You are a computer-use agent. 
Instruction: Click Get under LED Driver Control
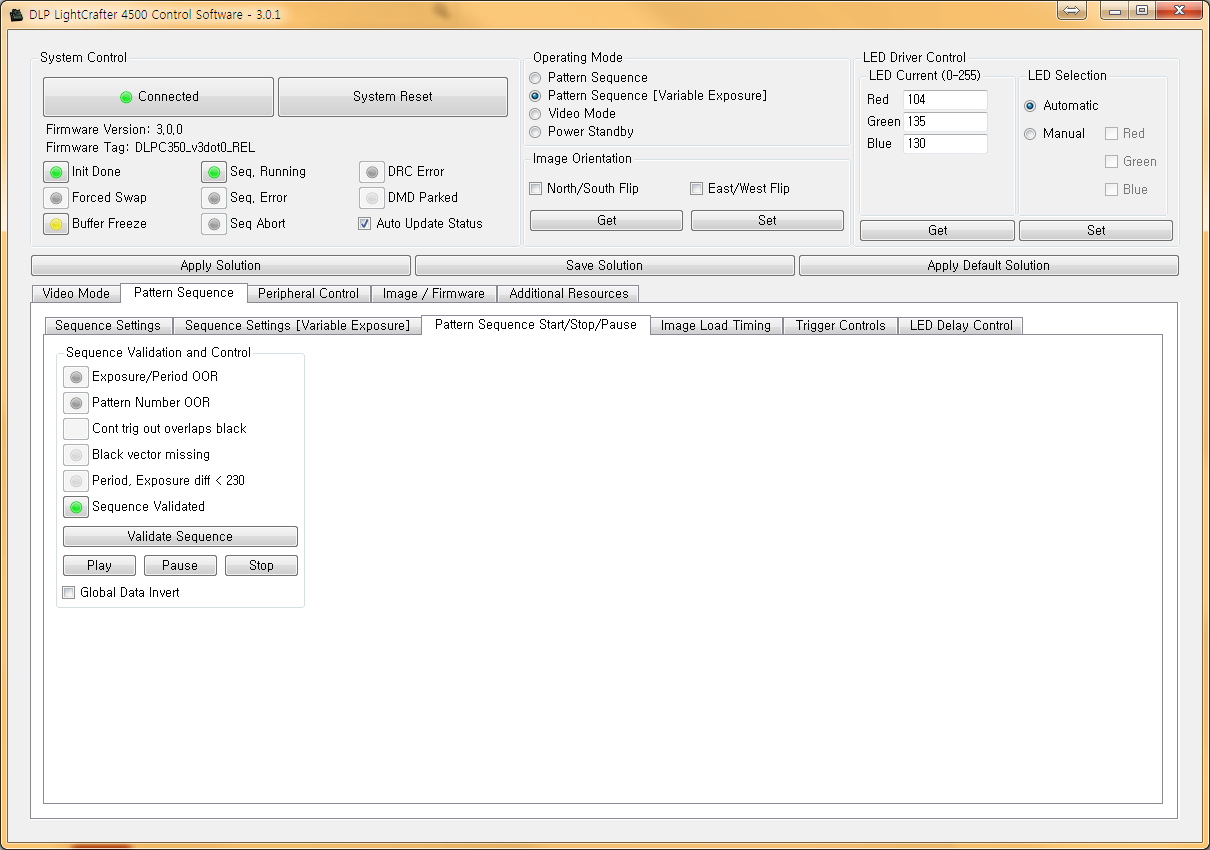(x=938, y=231)
